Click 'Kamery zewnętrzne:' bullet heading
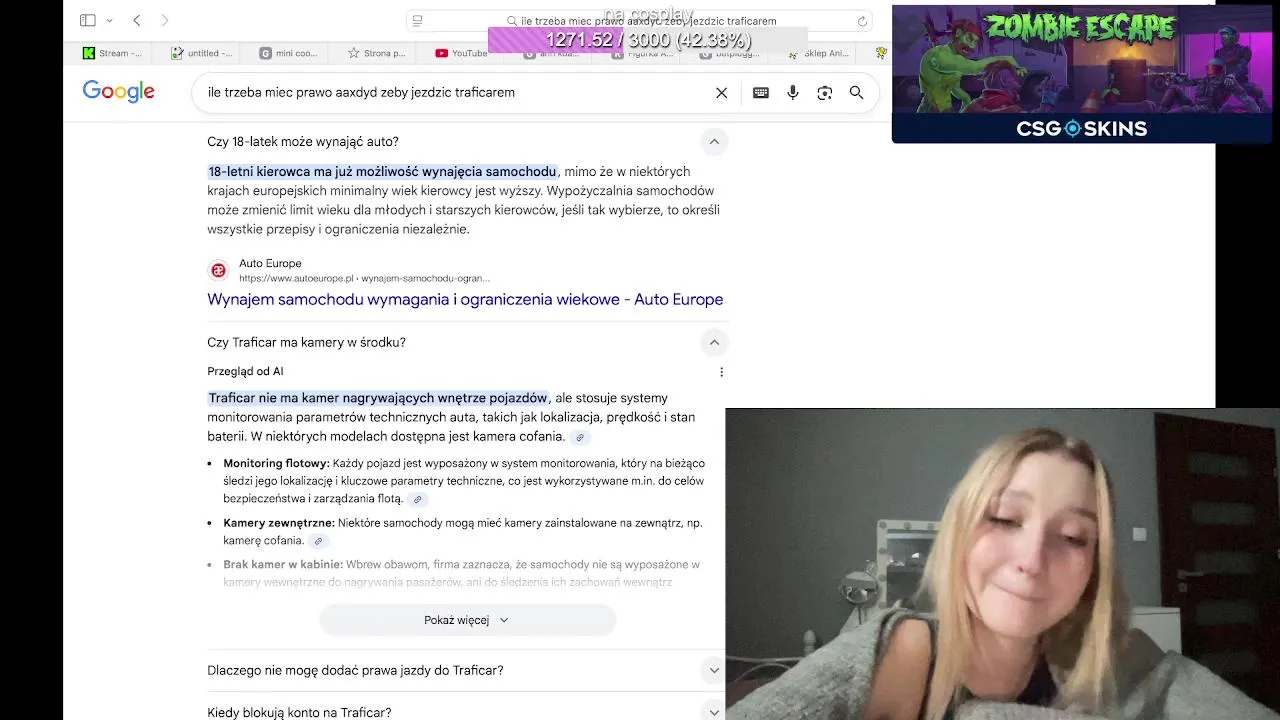Image resolution: width=1280 pixels, height=720 pixels. 279,522
